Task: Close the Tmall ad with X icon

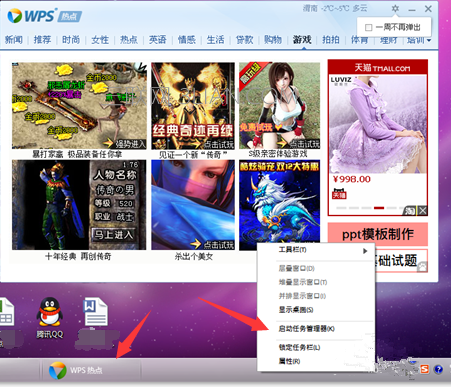Action: point(423,210)
